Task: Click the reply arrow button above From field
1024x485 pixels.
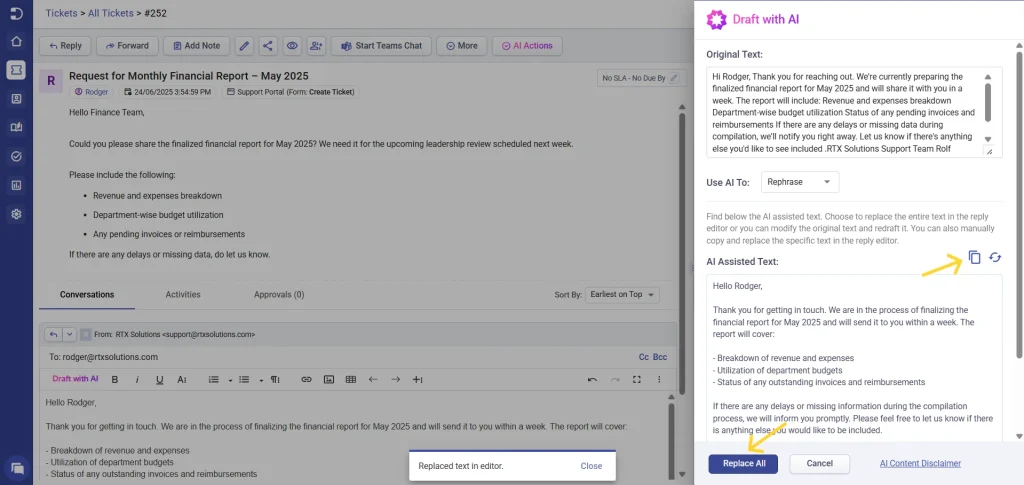Action: coord(54,334)
